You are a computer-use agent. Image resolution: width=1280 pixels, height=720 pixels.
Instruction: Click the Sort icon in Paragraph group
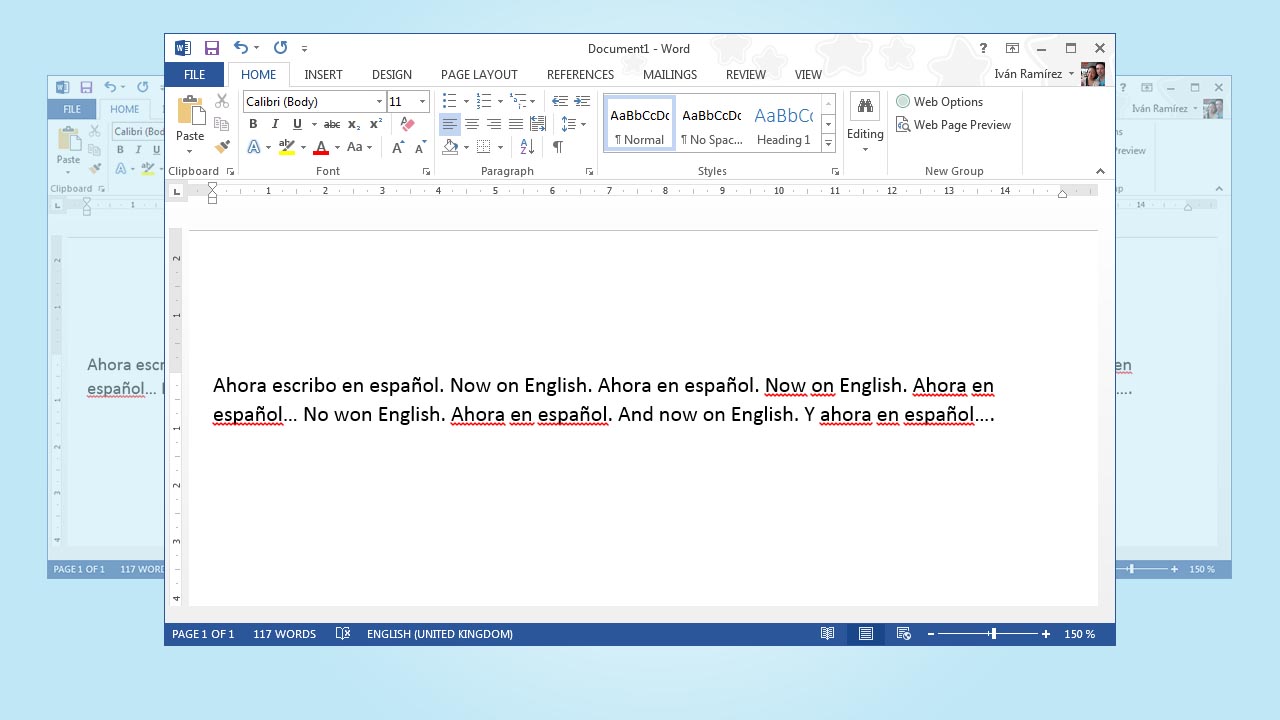click(527, 147)
